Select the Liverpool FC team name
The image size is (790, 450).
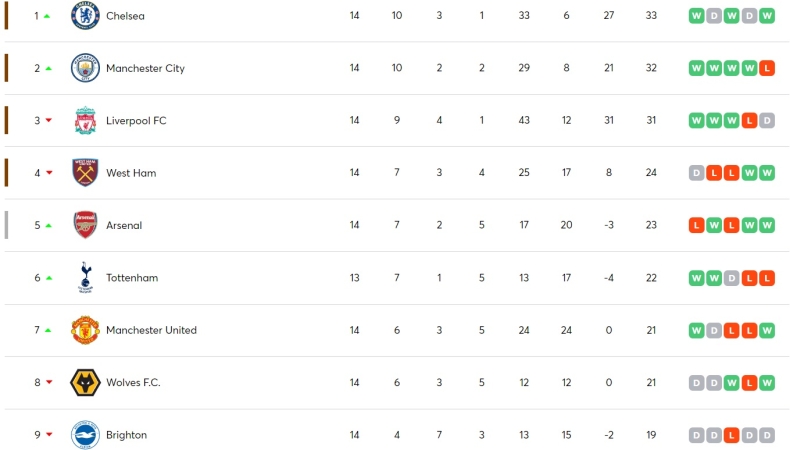pyautogui.click(x=136, y=121)
